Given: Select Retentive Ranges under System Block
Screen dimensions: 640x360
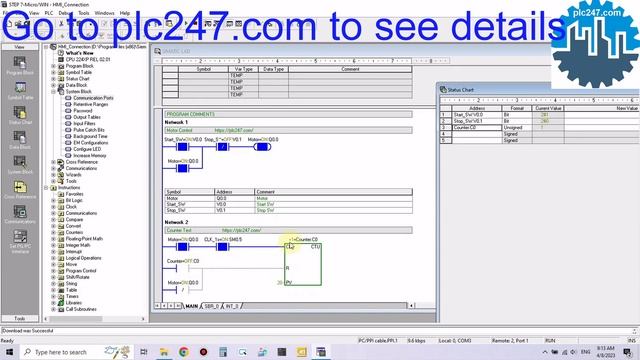Looking at the screenshot, I should click(x=91, y=104).
